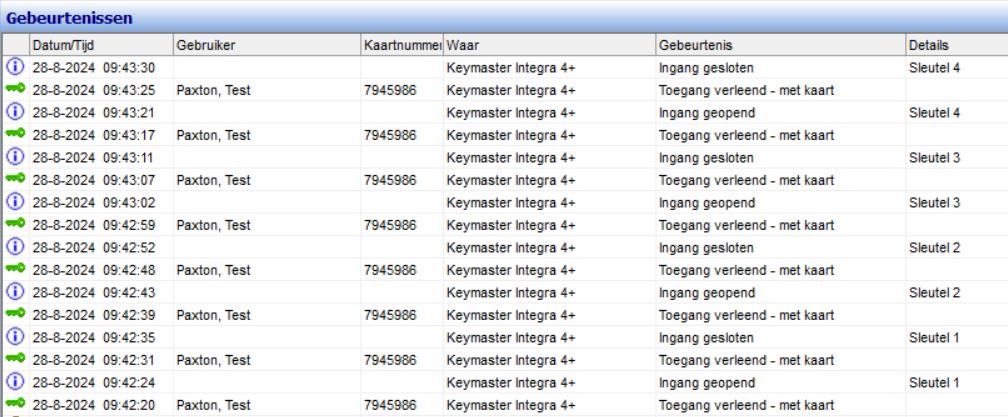Select the info icon on the 09:43:11 row
Screen dimensions: 1008x417
(15, 157)
